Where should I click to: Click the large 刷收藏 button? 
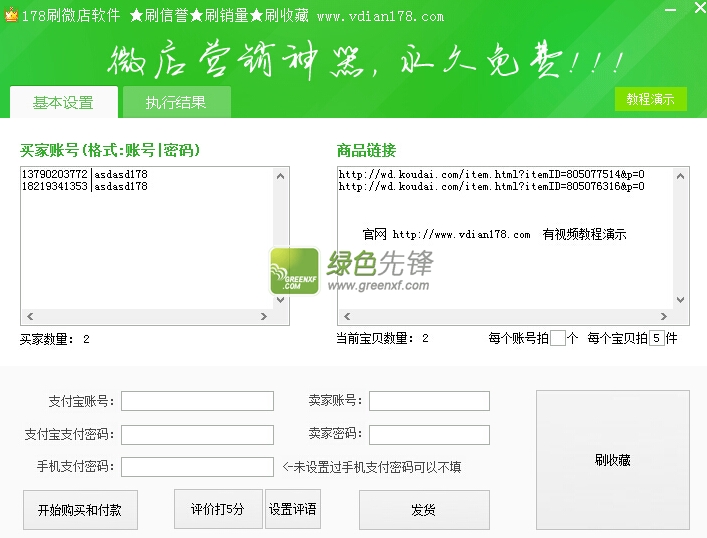pos(613,460)
